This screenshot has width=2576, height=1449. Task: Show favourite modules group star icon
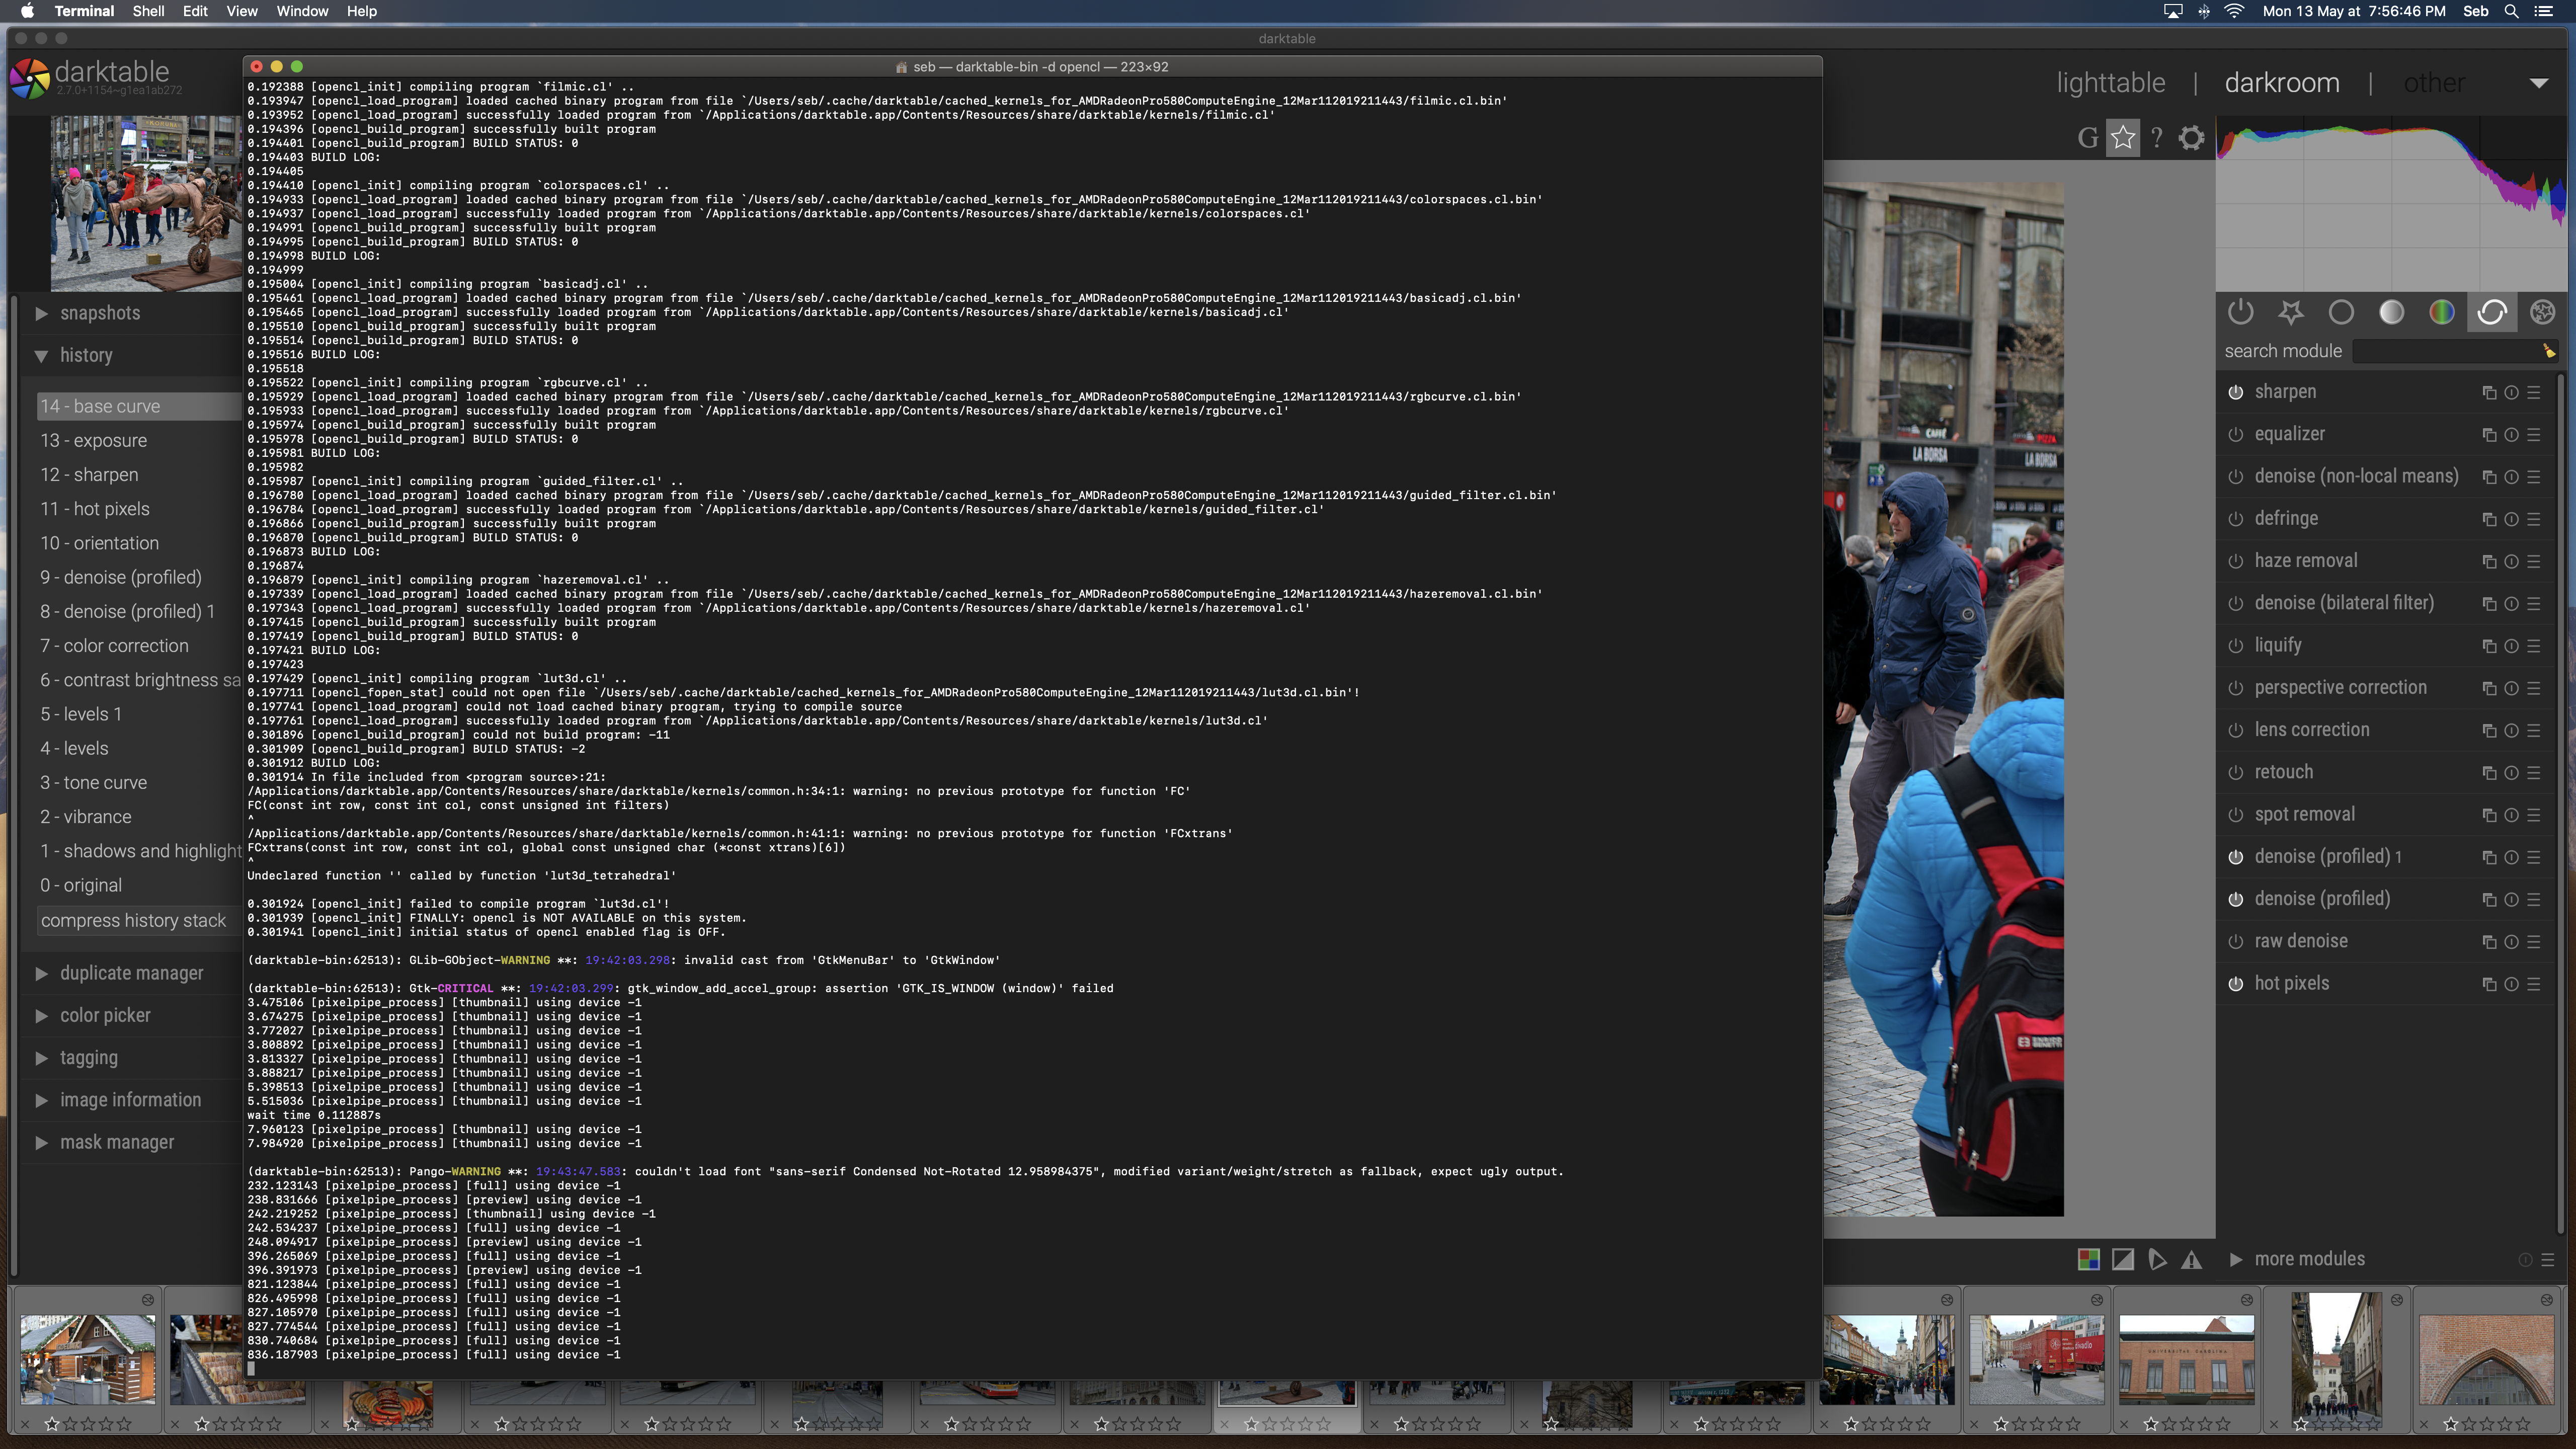click(x=2290, y=313)
